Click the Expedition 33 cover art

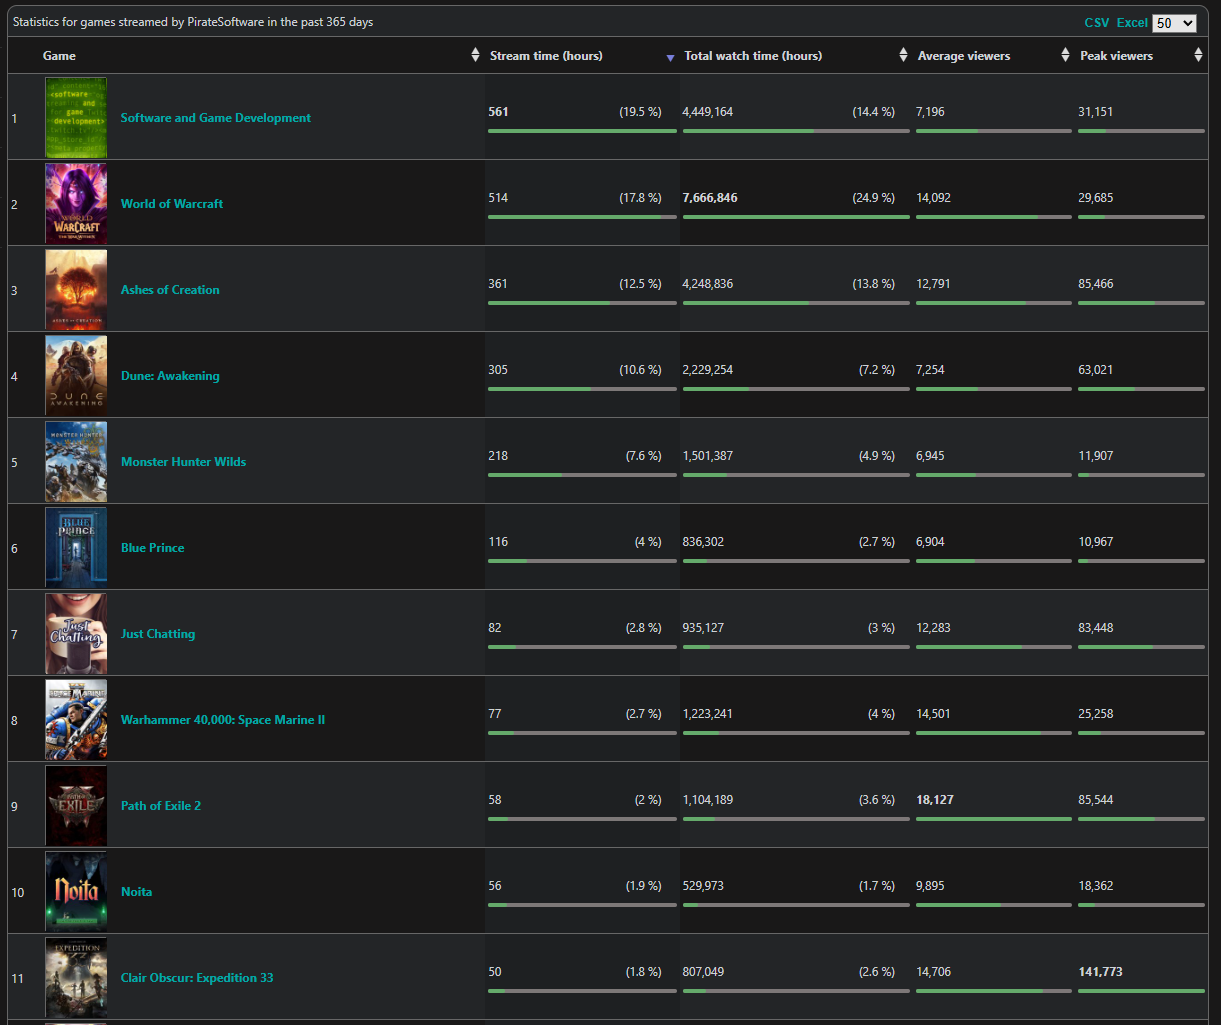point(76,977)
